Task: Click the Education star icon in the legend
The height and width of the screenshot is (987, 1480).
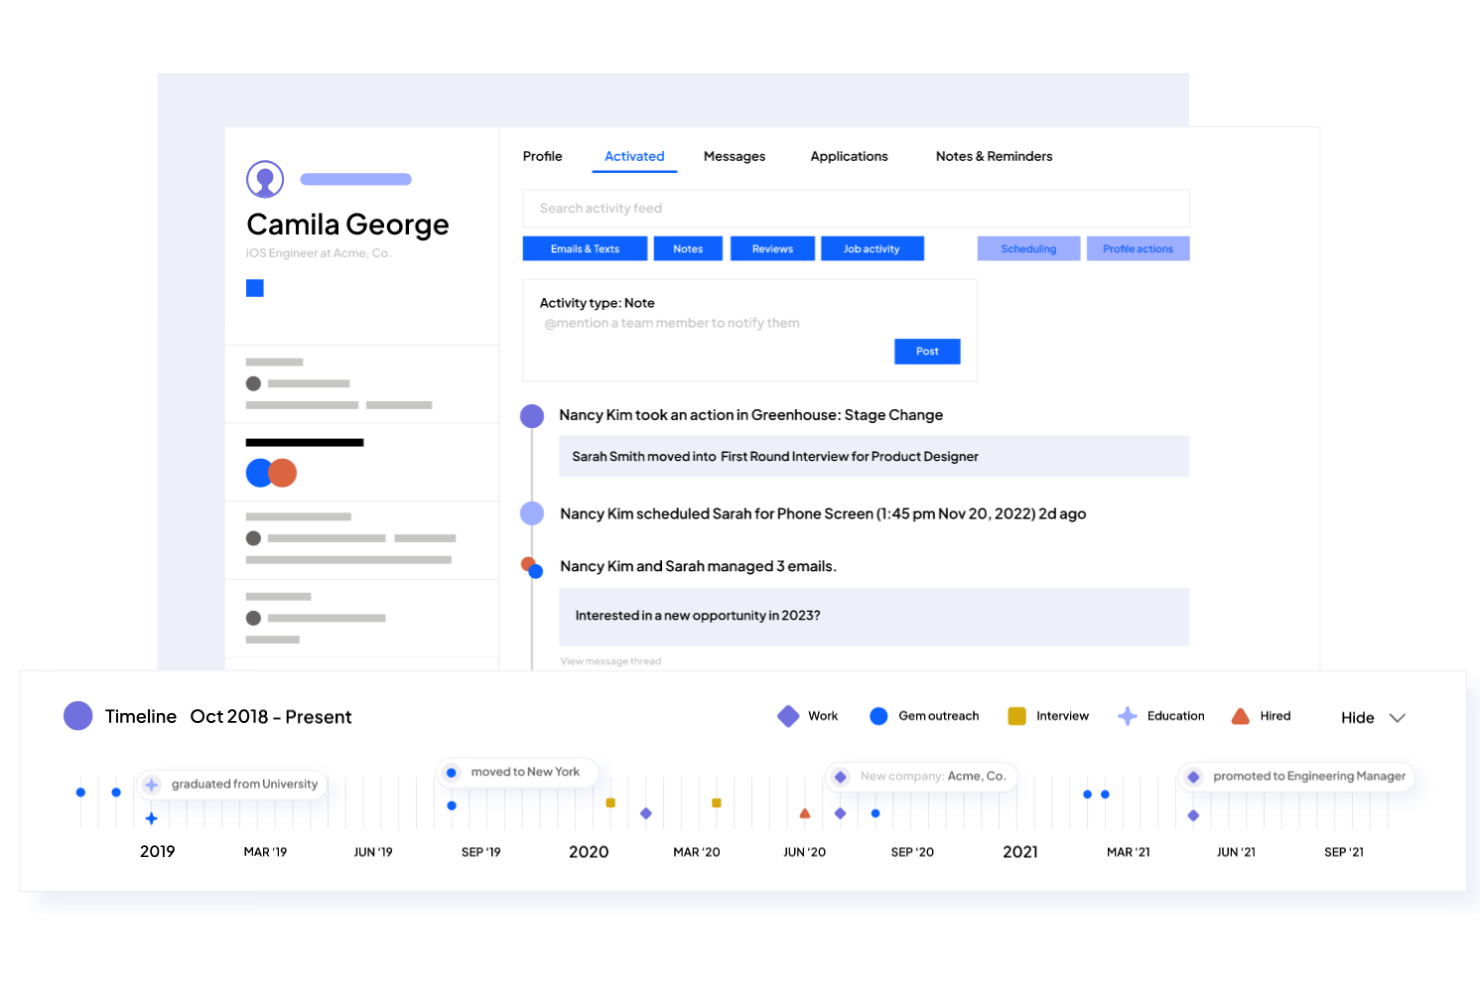Action: tap(1127, 716)
